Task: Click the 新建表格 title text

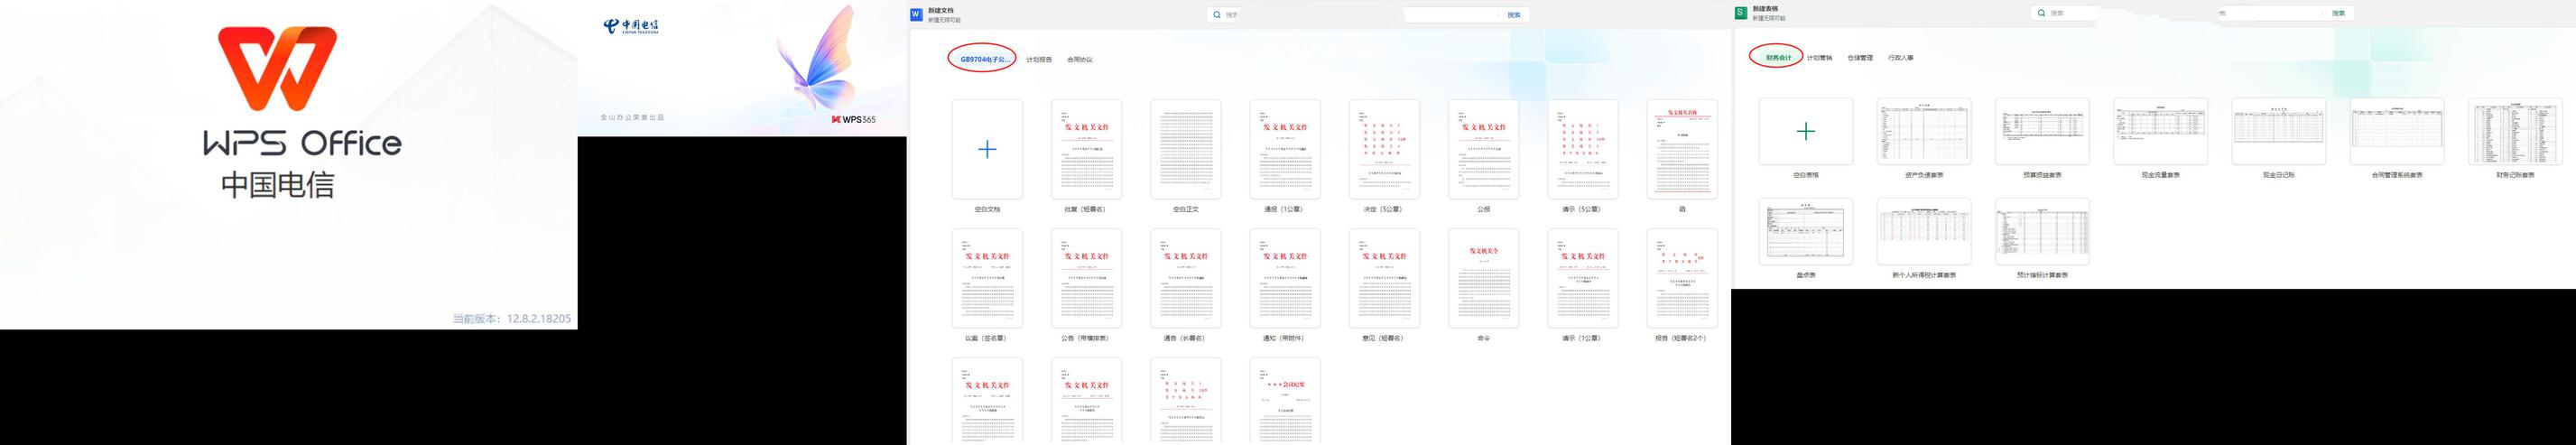Action: point(1765,9)
